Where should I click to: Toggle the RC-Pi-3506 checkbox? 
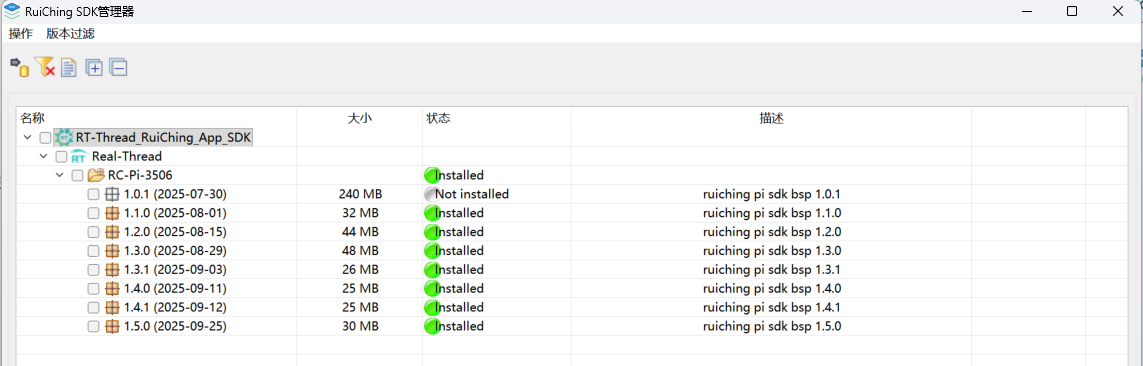(x=77, y=175)
